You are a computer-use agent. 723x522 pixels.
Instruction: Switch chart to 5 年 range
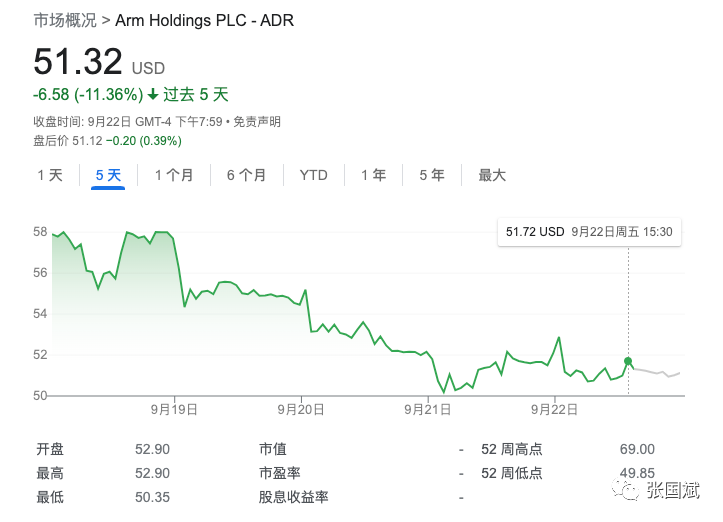point(432,175)
